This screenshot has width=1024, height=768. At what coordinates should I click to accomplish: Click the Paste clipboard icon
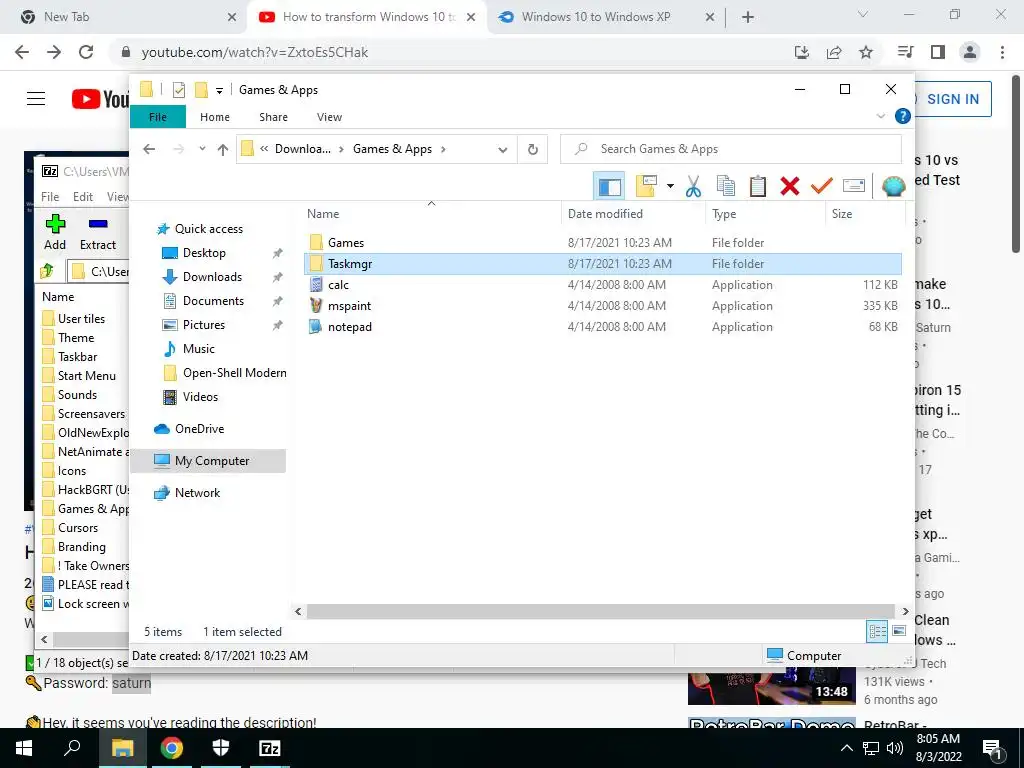tap(758, 187)
